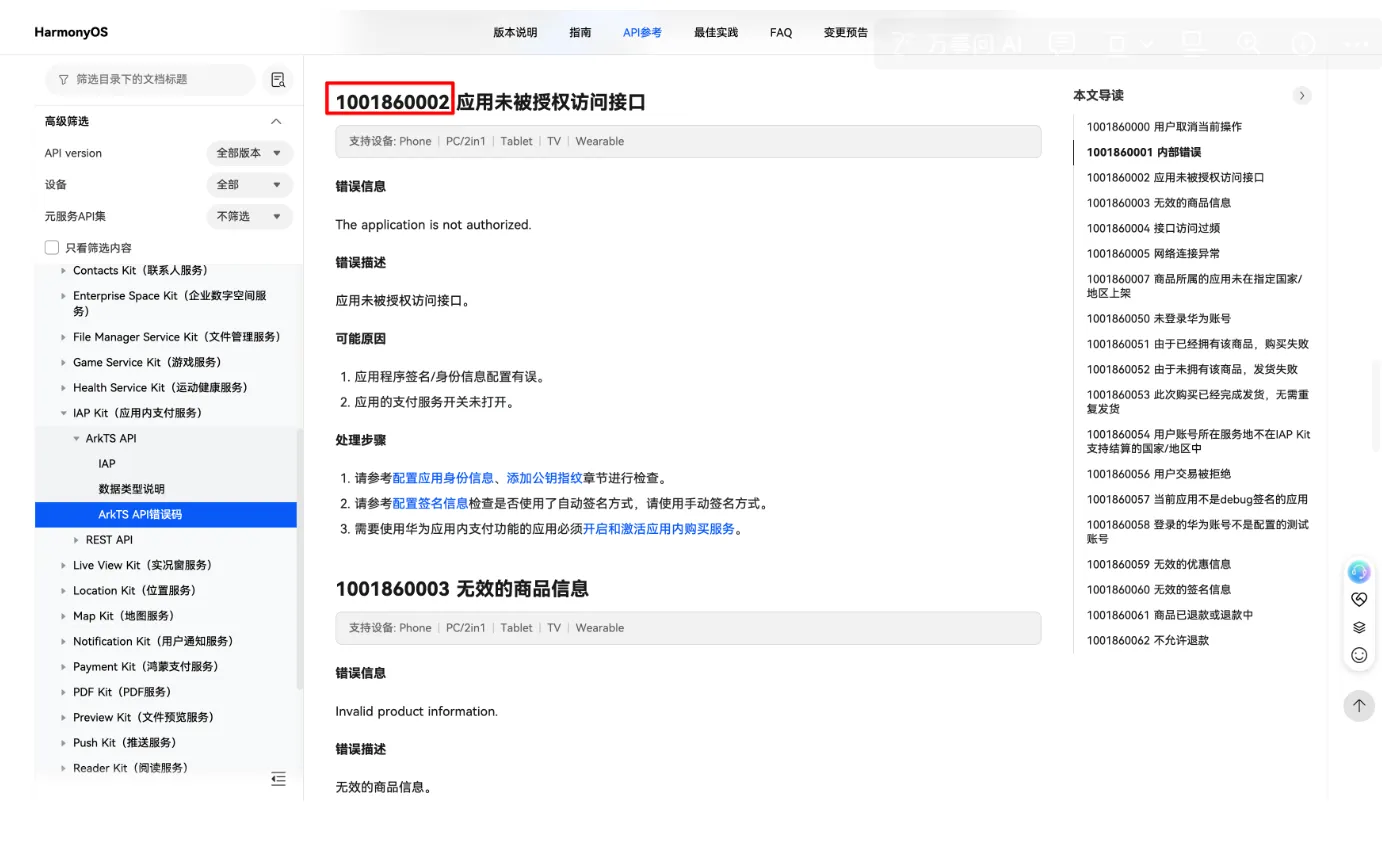The image size is (1382, 848).
Task: Open the 设备 全部 dropdown
Action: pyautogui.click(x=250, y=185)
